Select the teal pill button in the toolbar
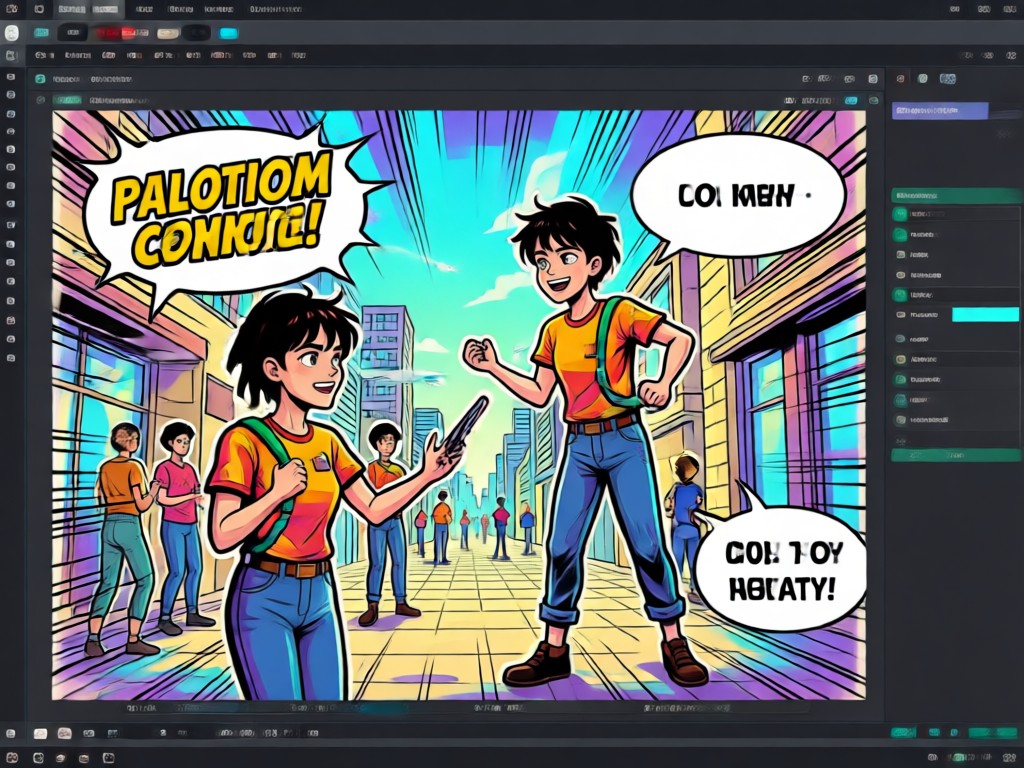 coord(41,33)
